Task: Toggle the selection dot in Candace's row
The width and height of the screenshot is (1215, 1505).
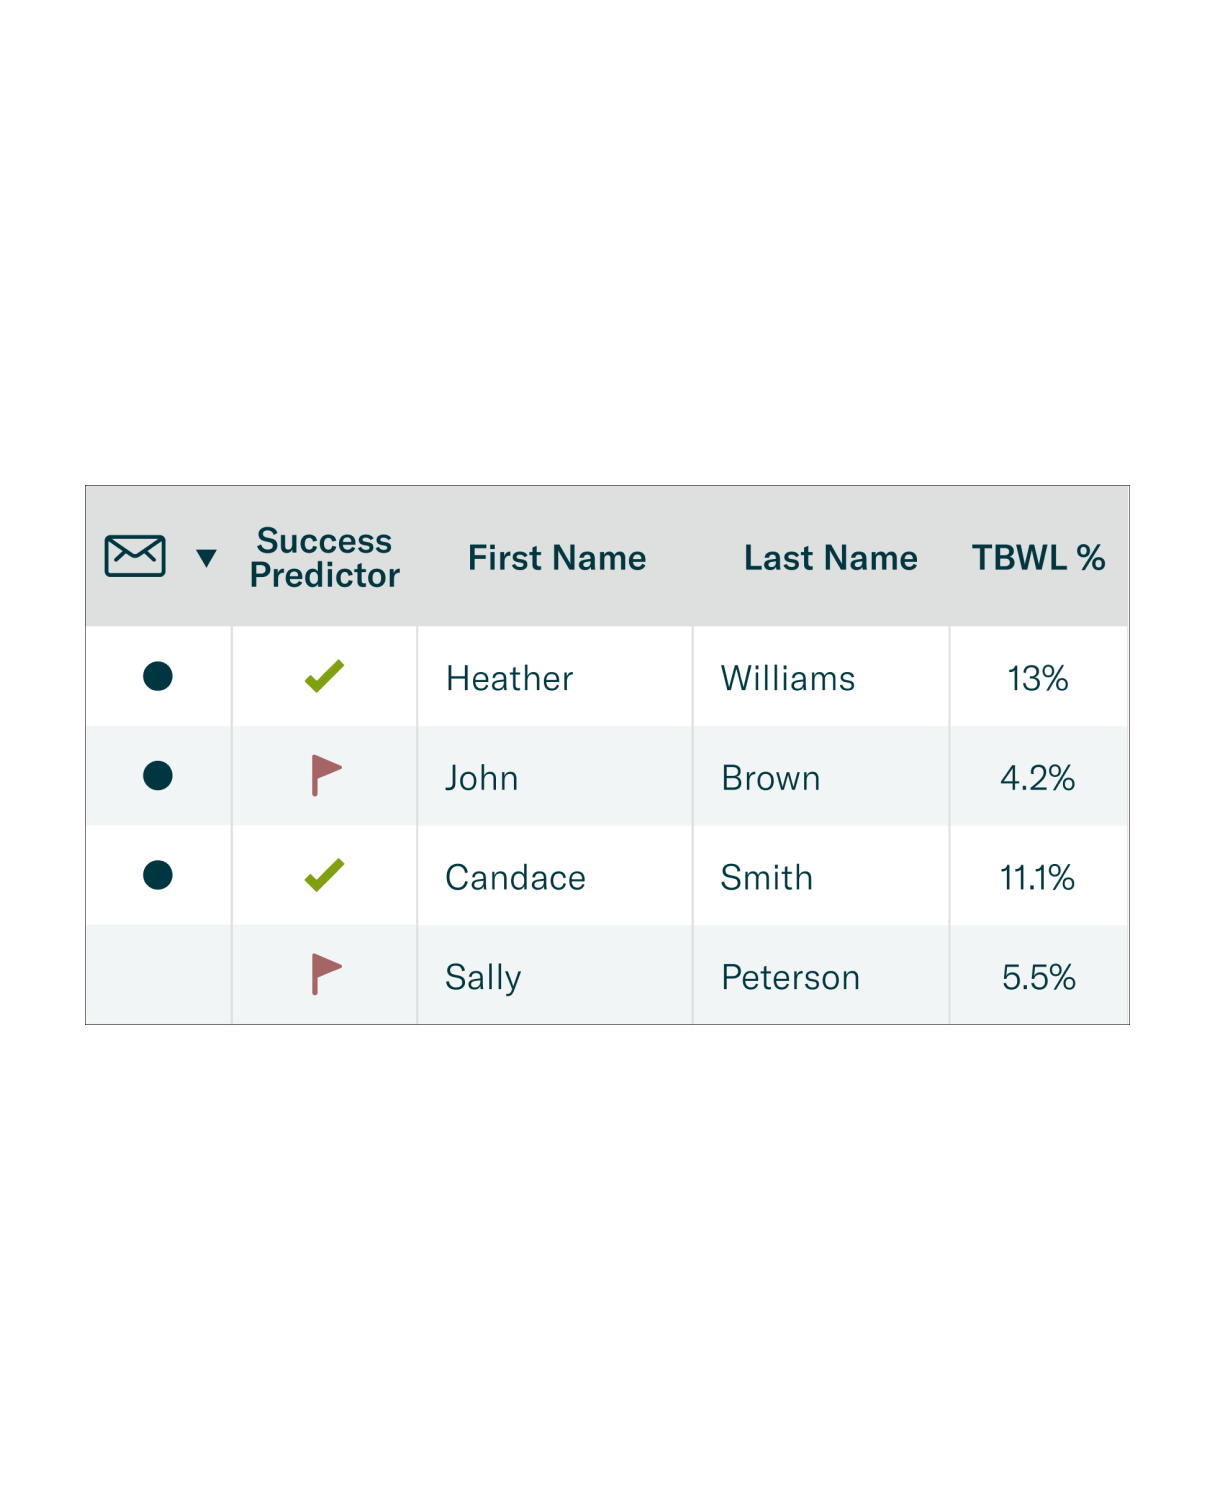Action: click(x=158, y=875)
